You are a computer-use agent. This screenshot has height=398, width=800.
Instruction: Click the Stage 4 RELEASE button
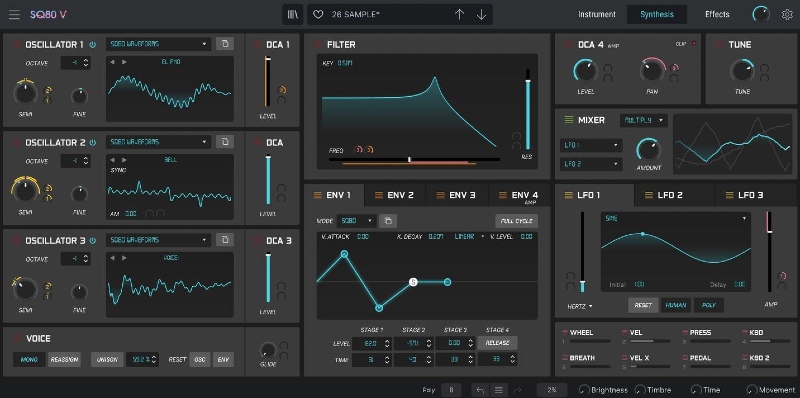point(497,343)
